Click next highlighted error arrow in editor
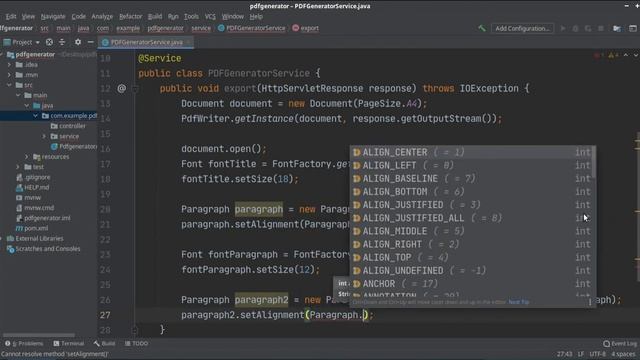Viewport: 640px width, 360px height. 636,55
